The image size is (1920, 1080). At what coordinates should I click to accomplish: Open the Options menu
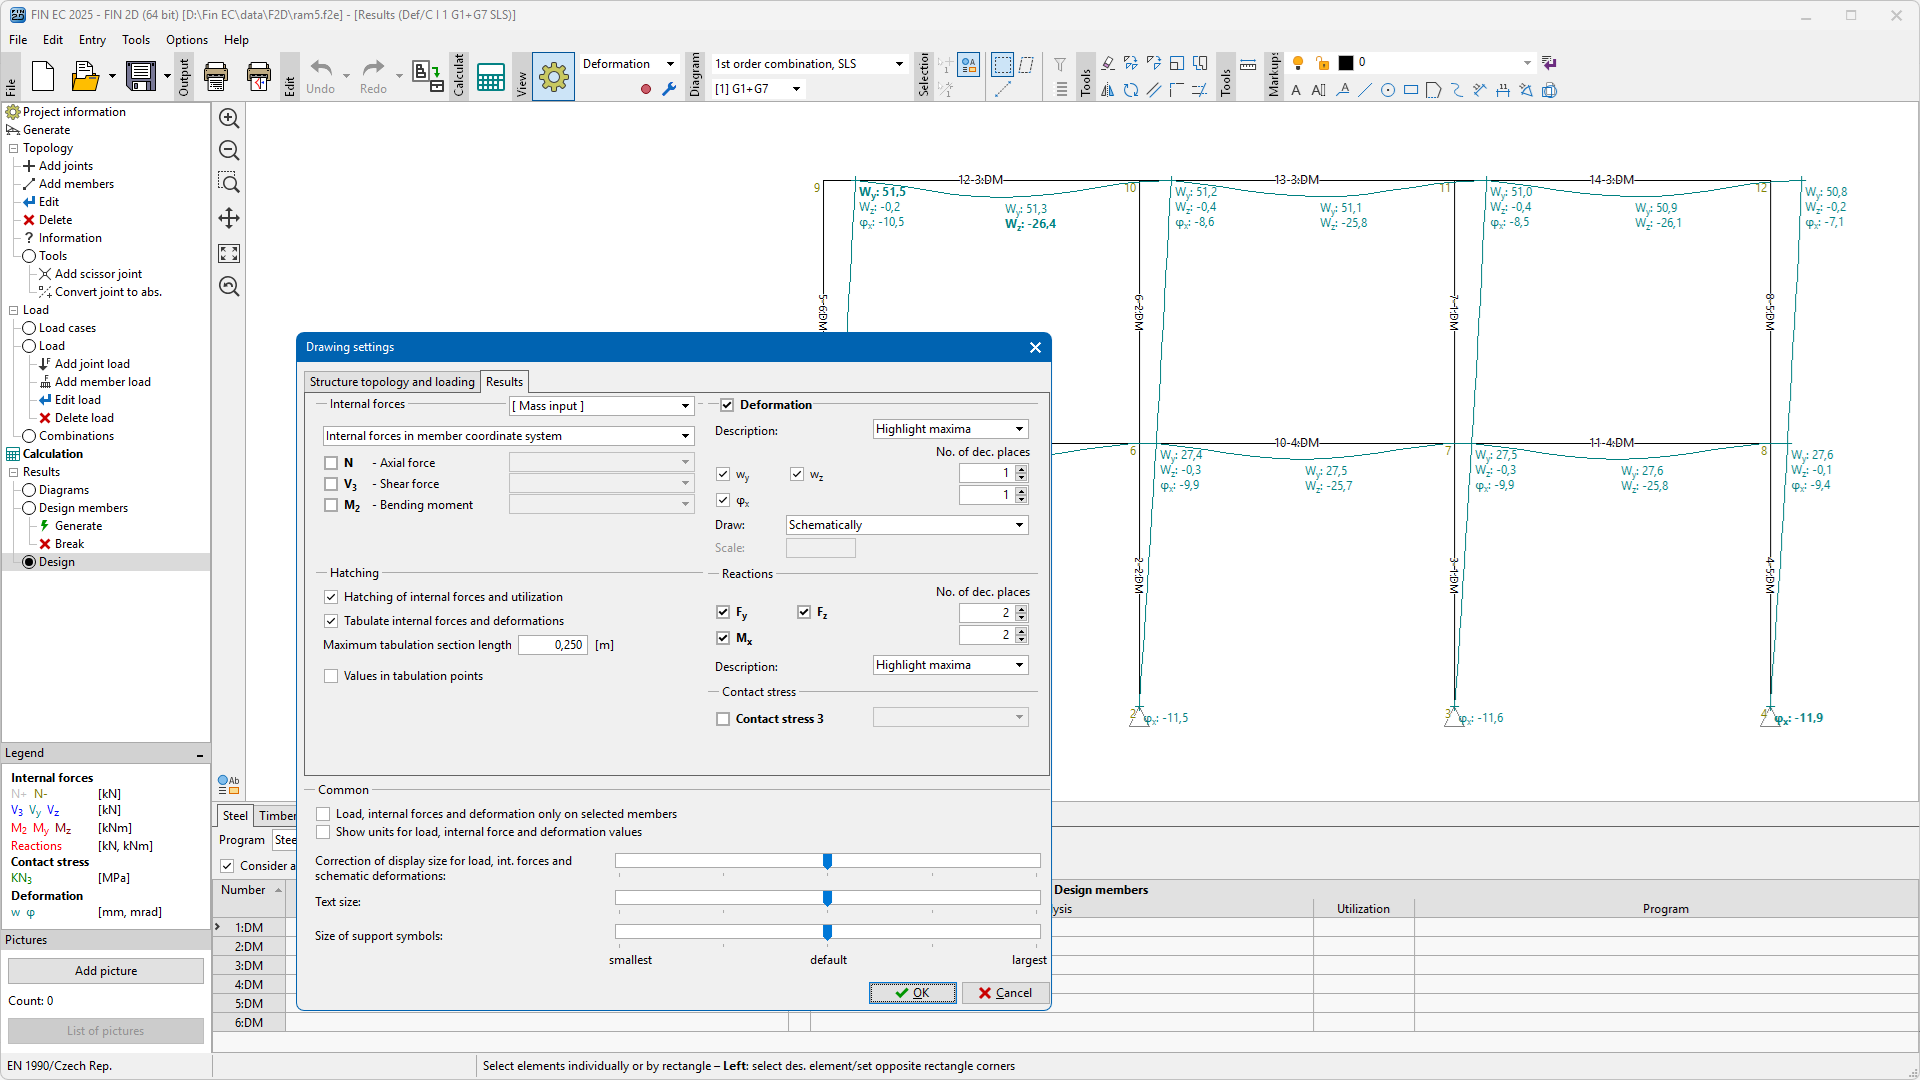click(186, 40)
